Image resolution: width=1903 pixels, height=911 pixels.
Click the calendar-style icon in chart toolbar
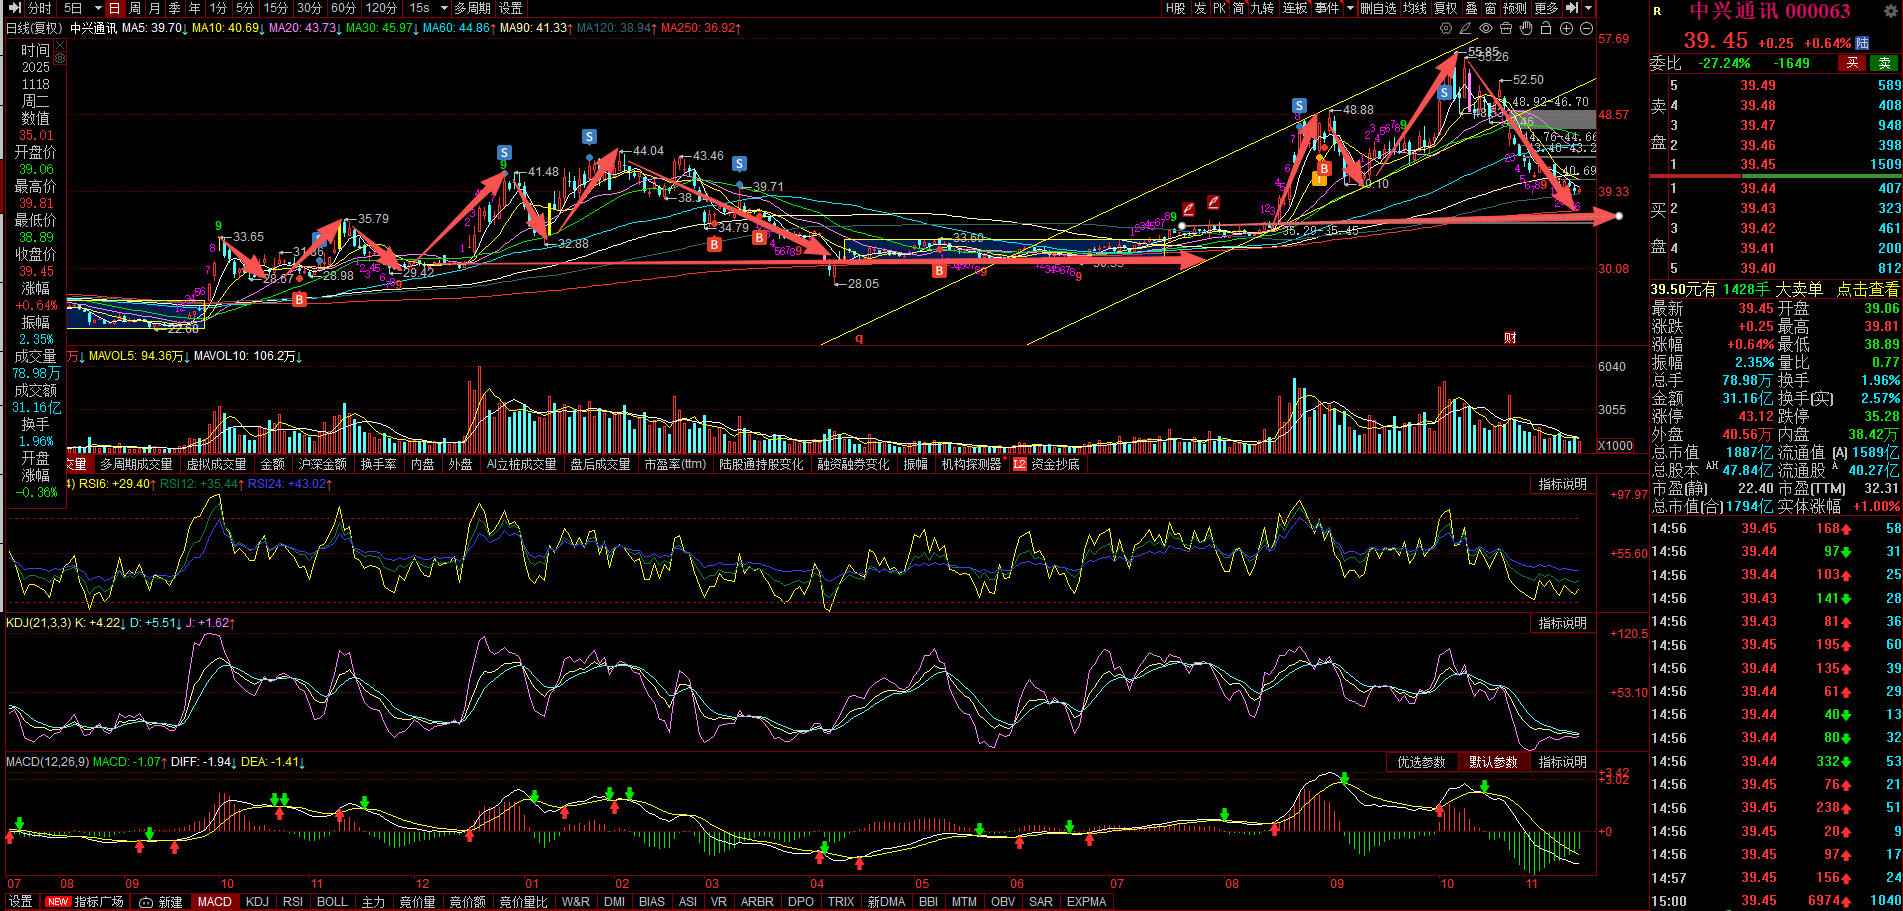coord(1506,28)
